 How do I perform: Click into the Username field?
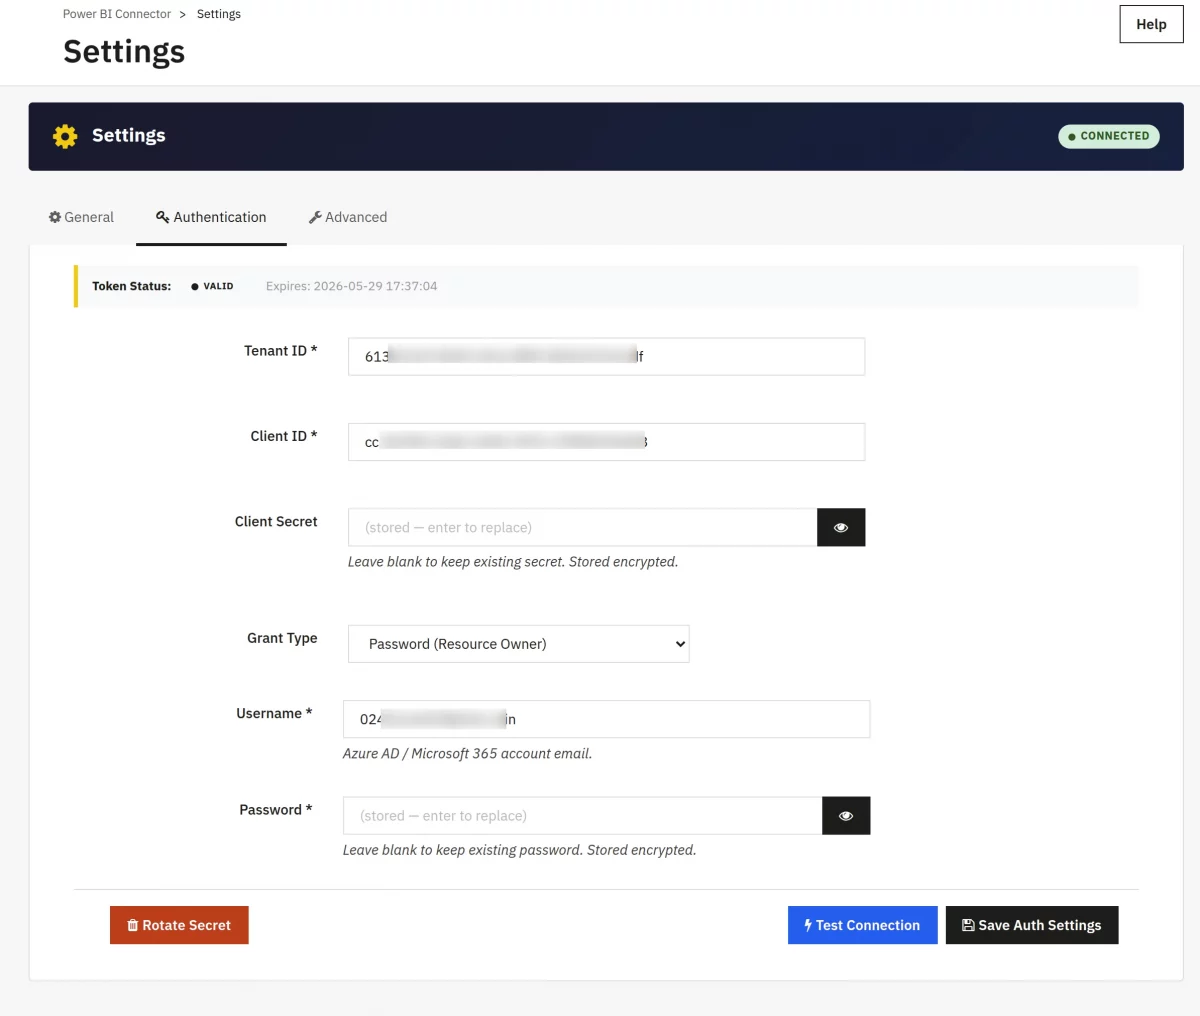tap(606, 719)
